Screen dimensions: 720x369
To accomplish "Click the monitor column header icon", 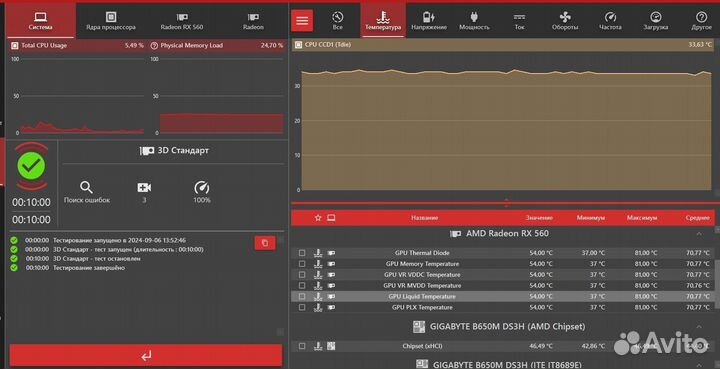I will [x=331, y=218].
